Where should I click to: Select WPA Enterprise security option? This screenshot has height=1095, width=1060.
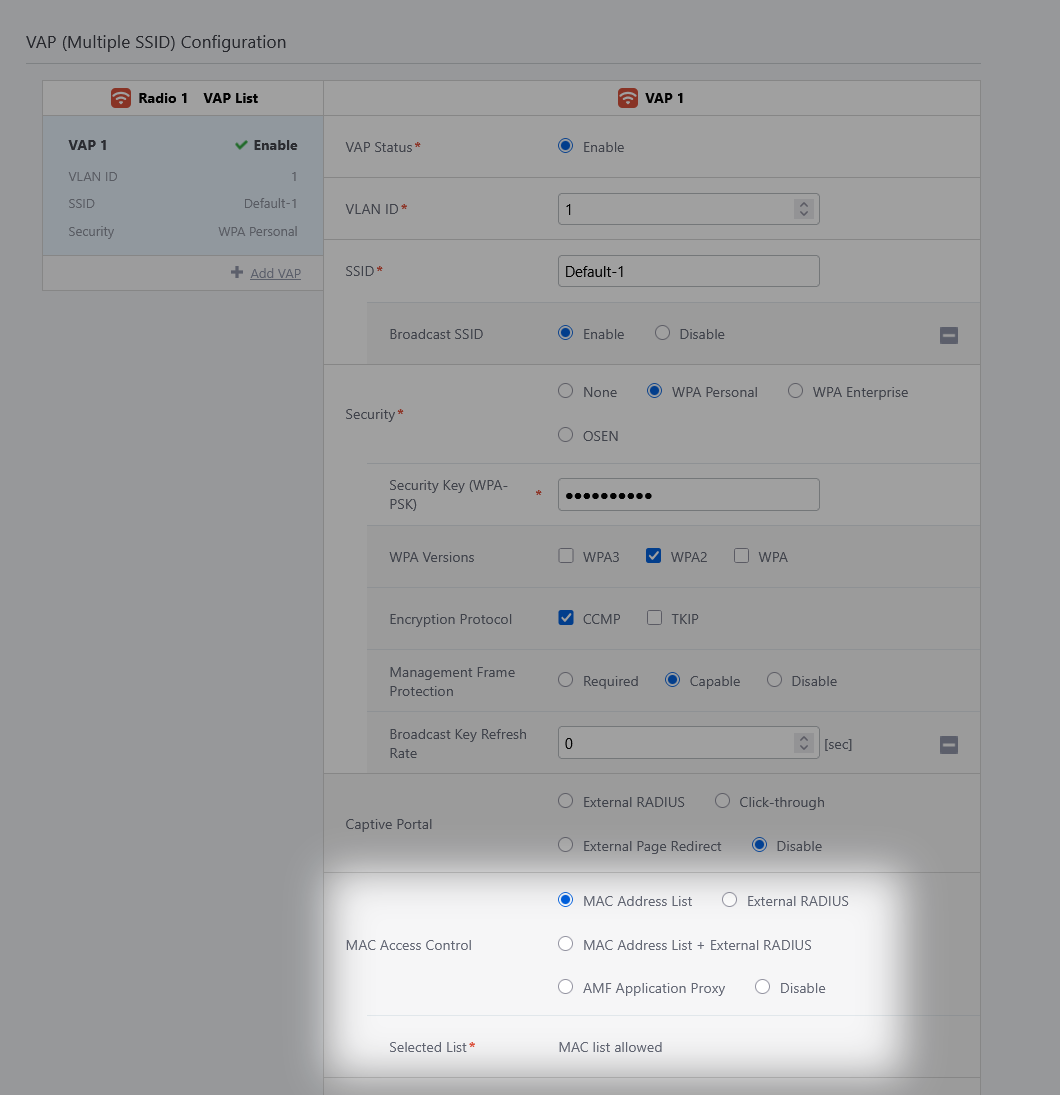795,391
